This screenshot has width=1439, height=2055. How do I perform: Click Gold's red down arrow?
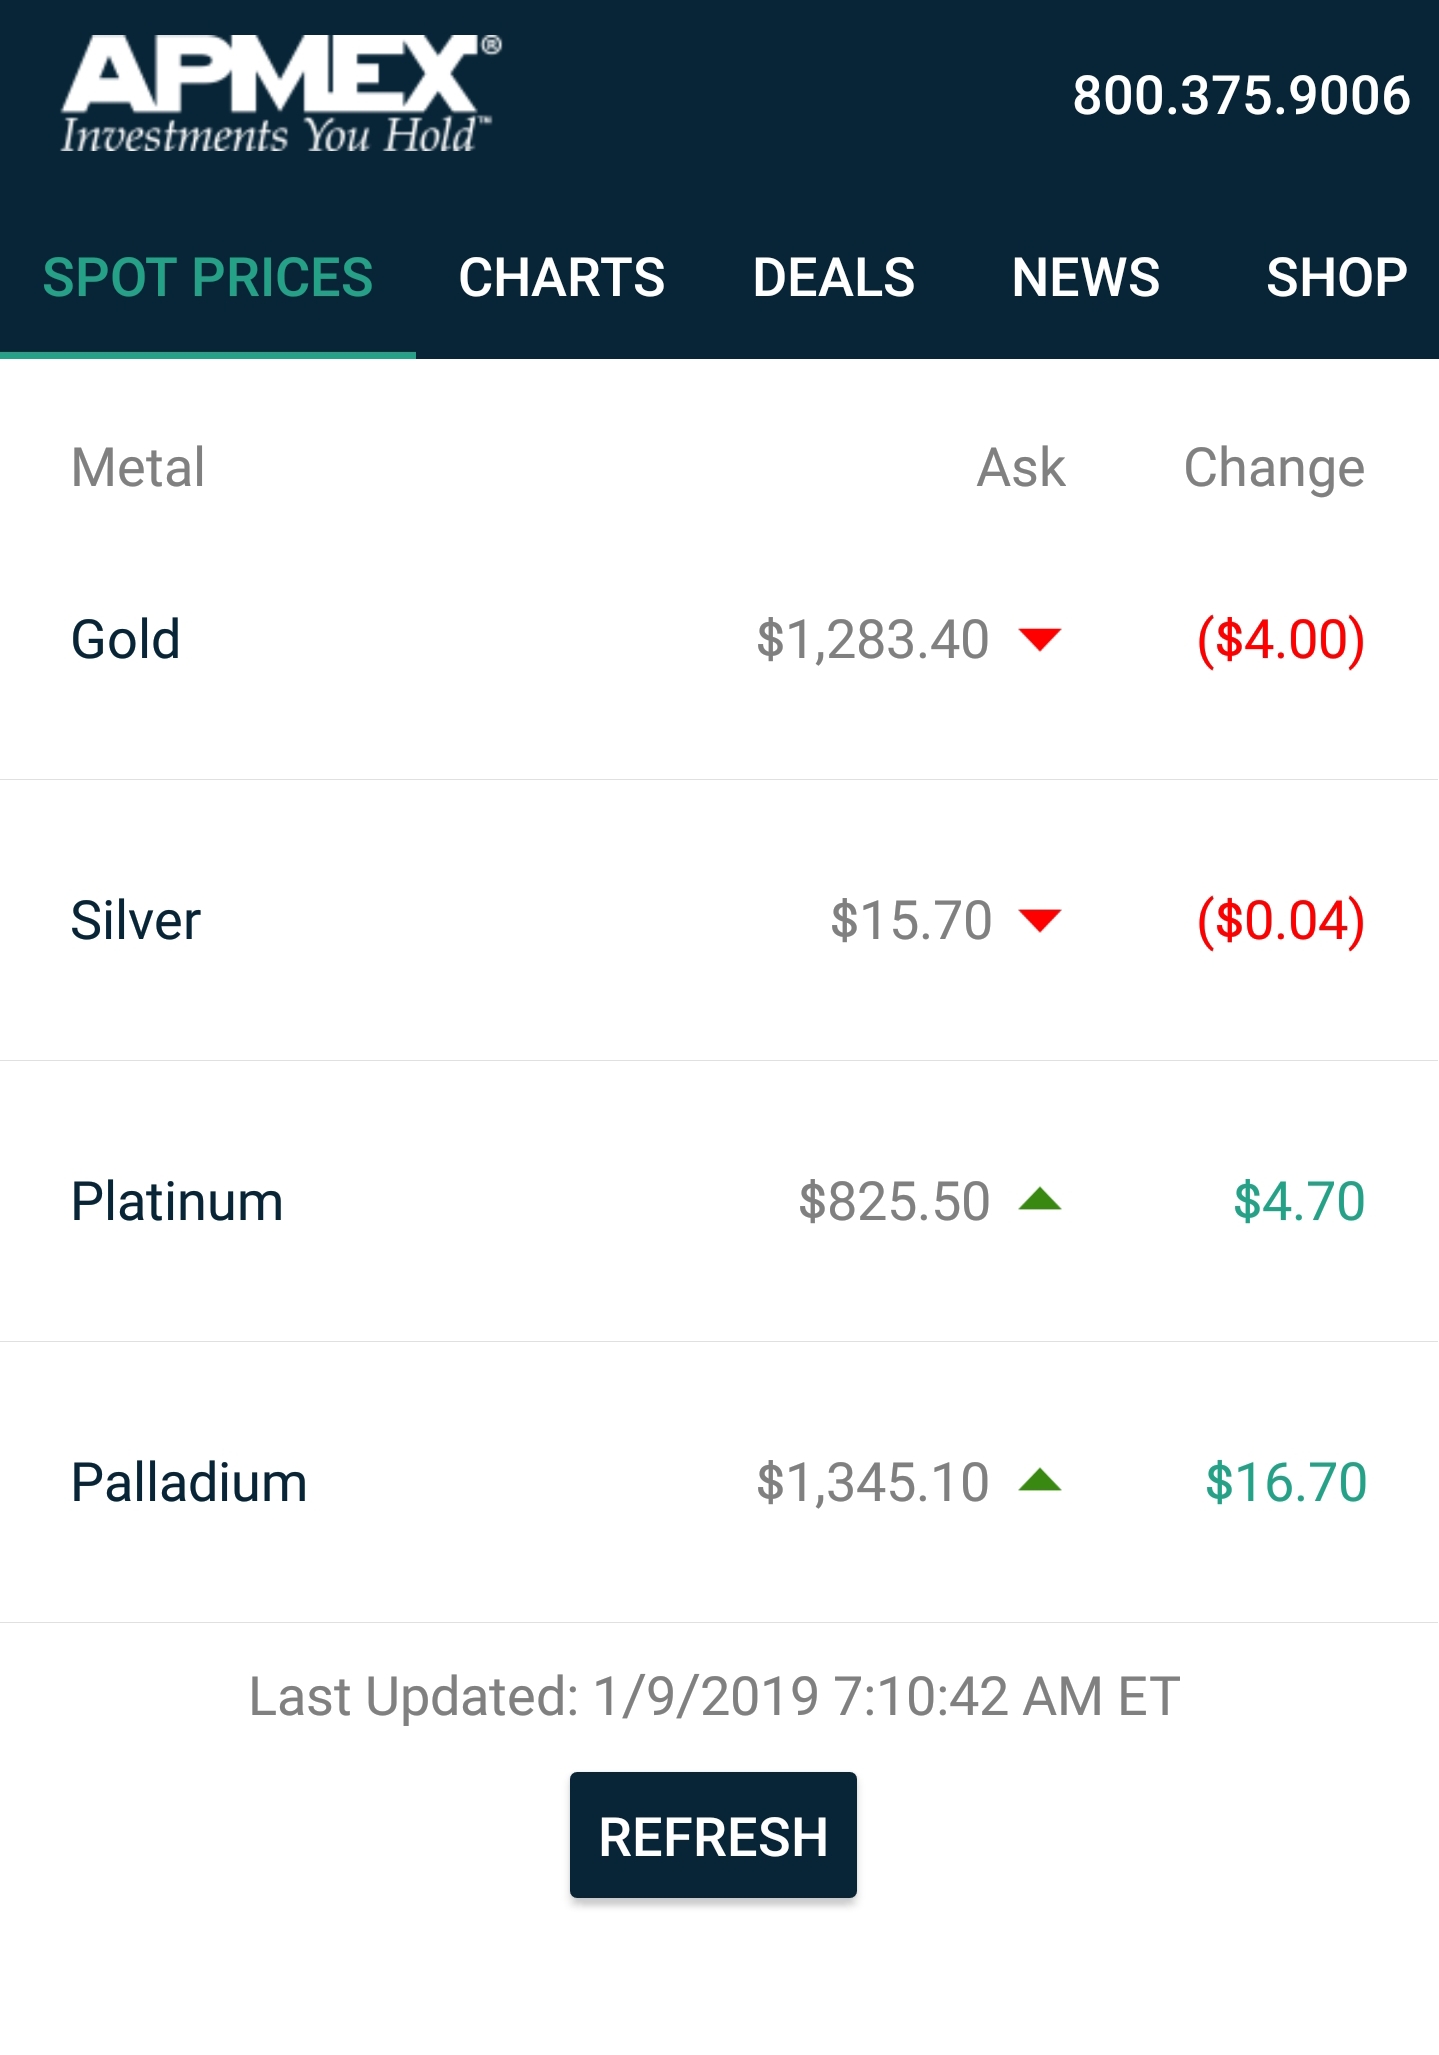click(x=1040, y=639)
